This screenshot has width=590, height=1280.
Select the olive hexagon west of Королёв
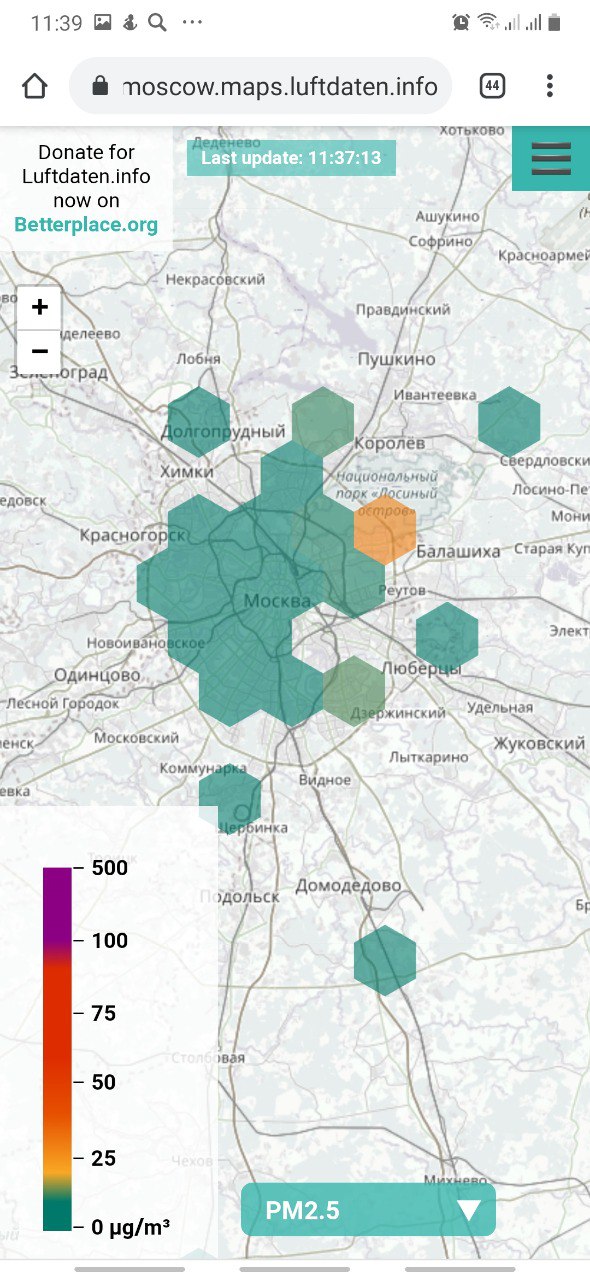323,421
